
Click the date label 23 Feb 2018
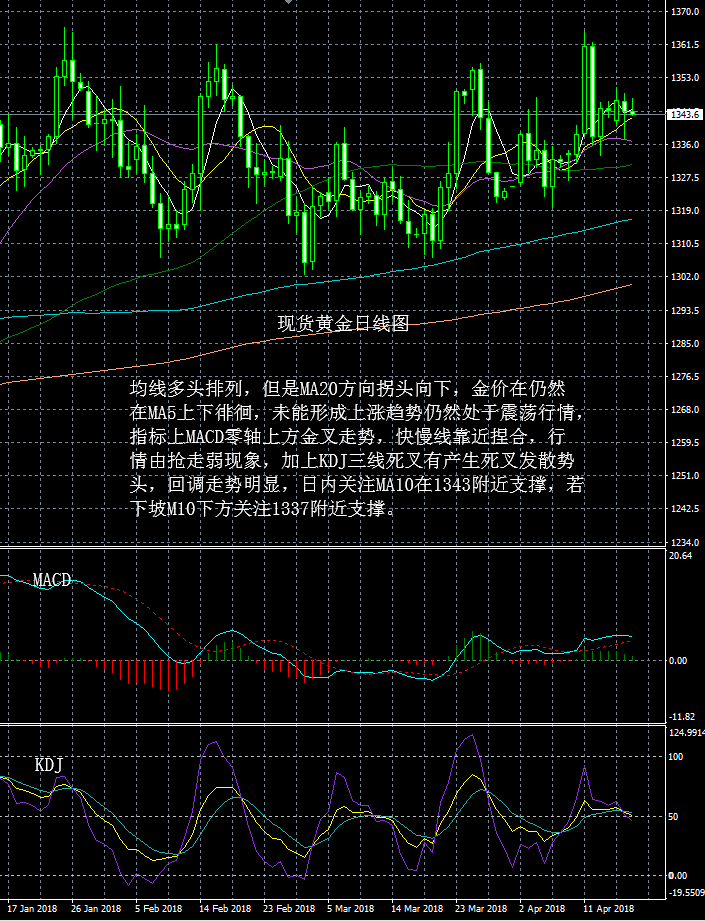(289, 909)
